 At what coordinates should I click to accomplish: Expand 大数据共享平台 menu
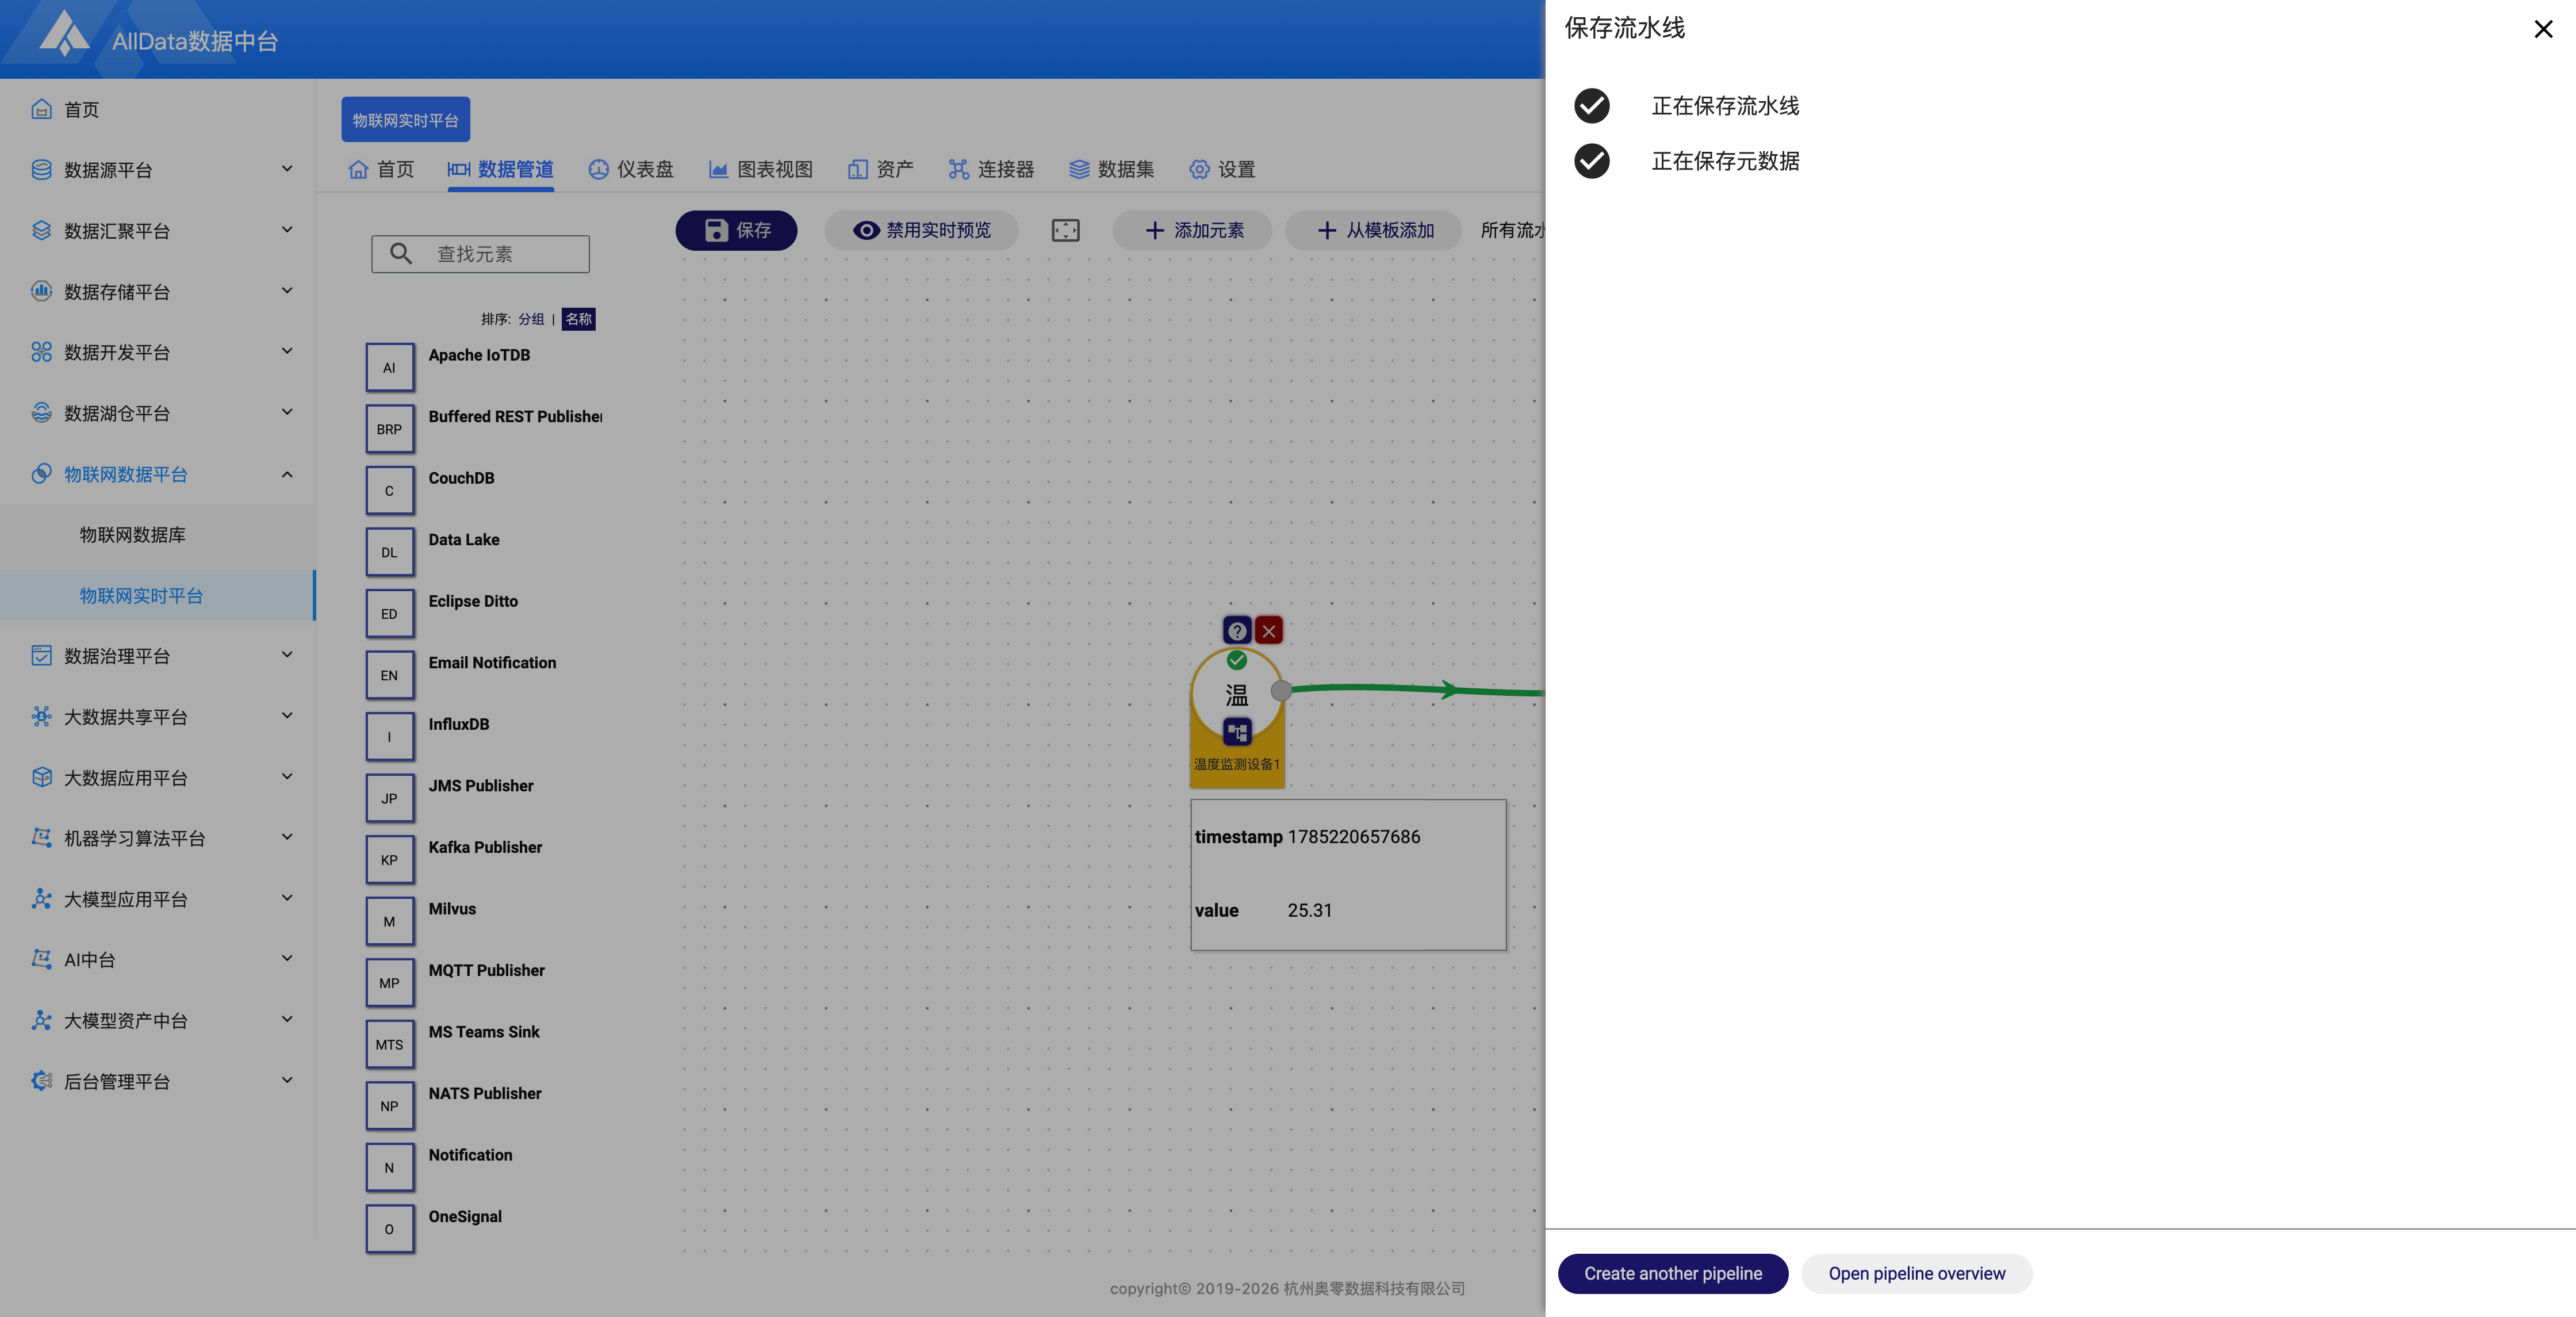pyautogui.click(x=158, y=717)
